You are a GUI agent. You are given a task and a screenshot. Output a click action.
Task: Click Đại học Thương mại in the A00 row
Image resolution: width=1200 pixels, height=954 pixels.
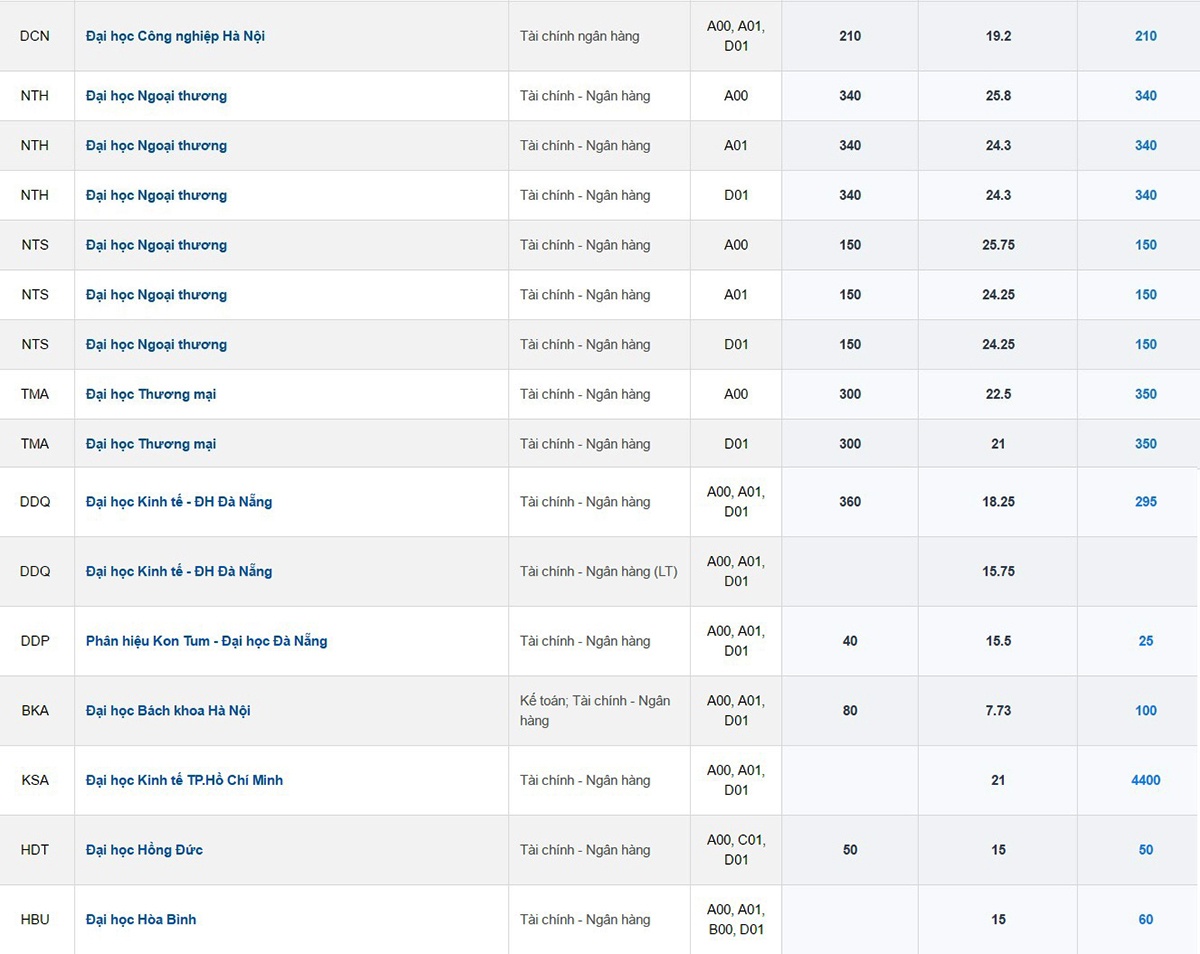(151, 394)
